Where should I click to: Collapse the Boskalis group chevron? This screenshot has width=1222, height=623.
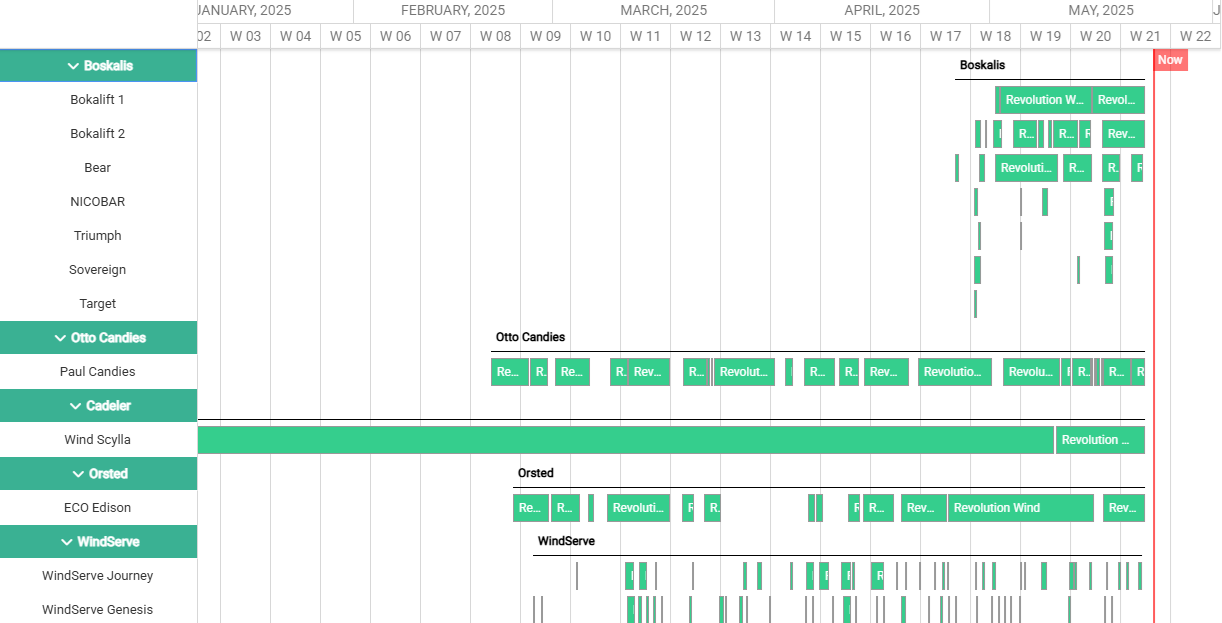73,66
